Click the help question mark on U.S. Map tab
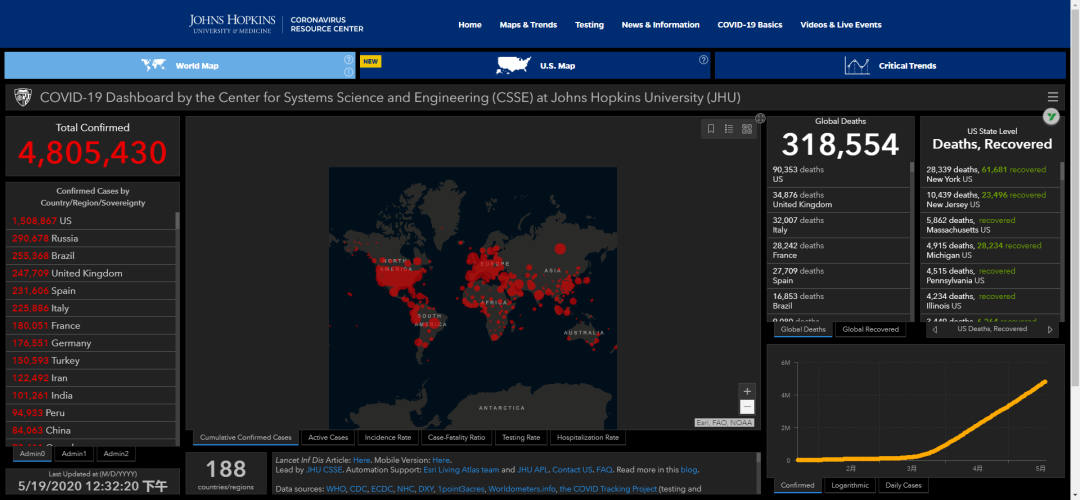Image resolution: width=1080 pixels, height=500 pixels. (704, 60)
